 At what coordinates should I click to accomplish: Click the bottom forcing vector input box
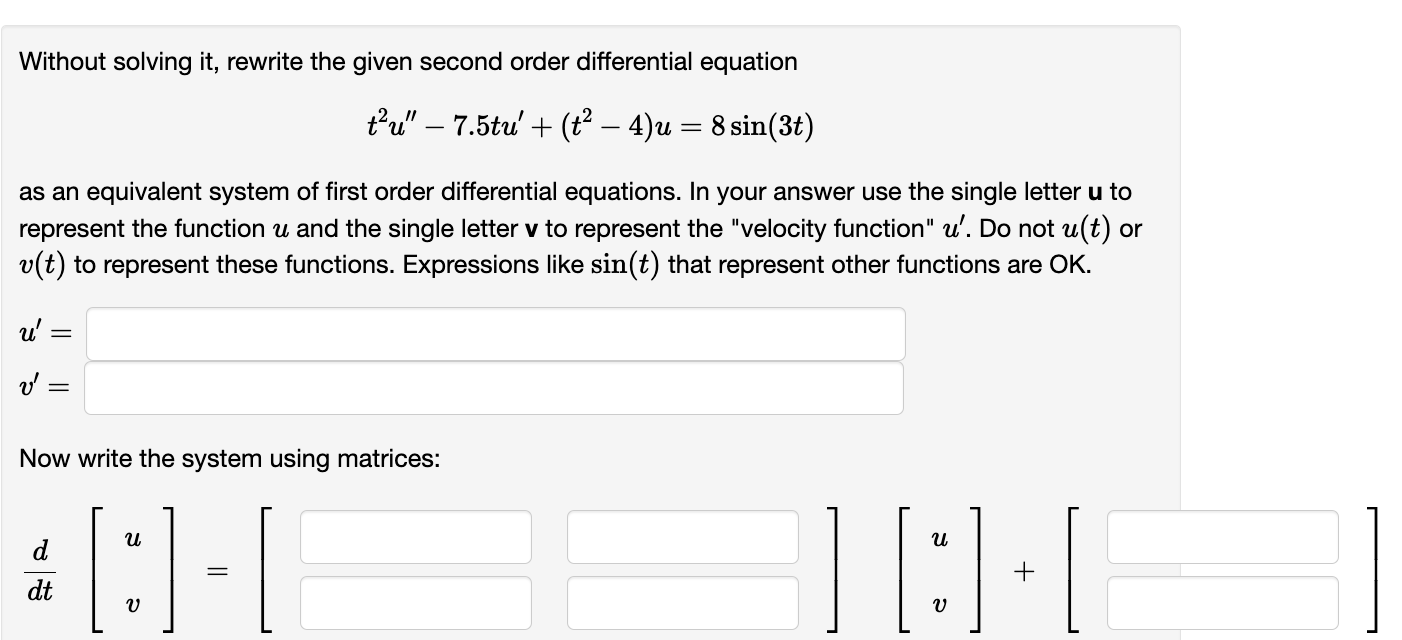1221,602
